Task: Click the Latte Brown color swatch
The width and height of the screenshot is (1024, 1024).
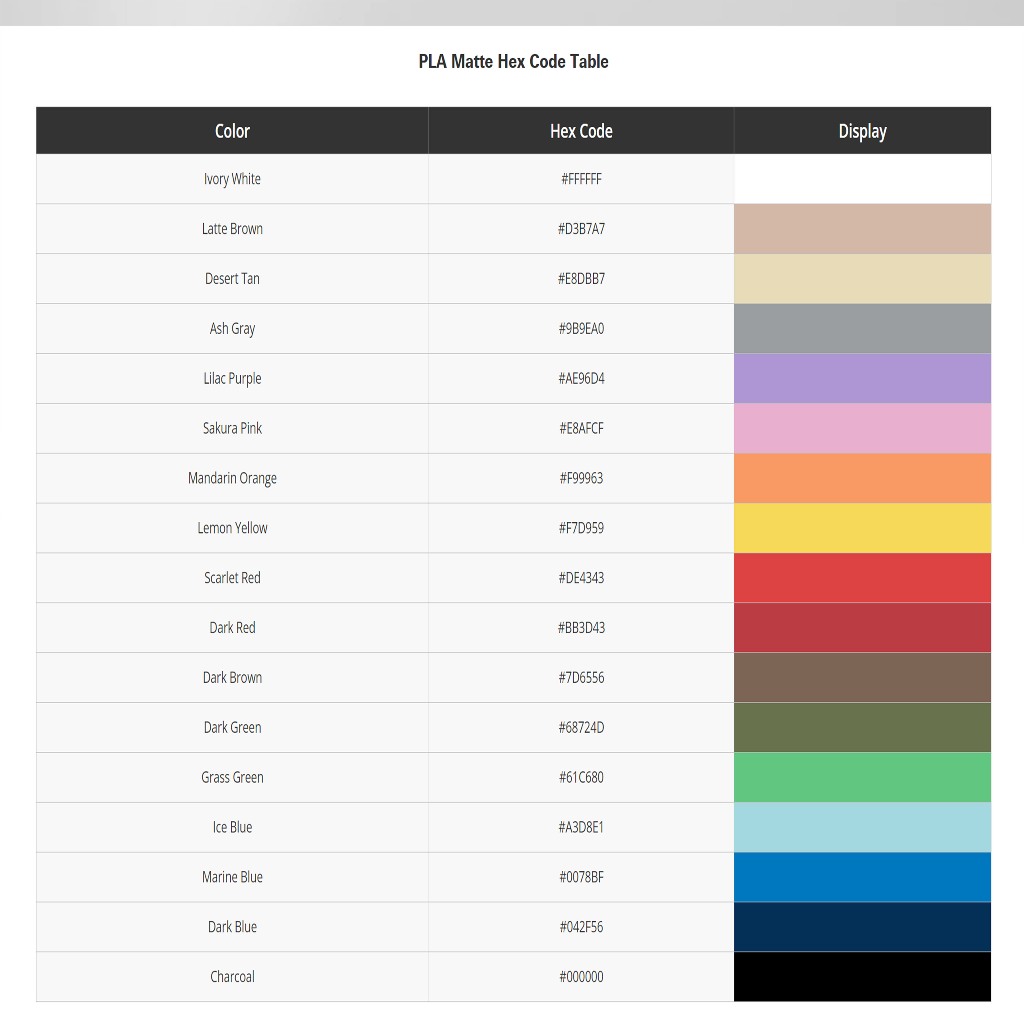Action: point(862,229)
